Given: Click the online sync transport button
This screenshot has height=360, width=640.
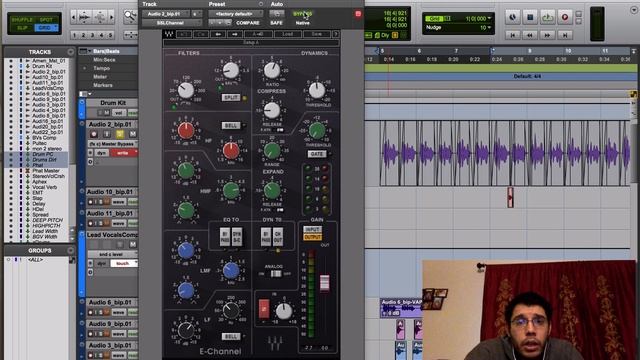Looking at the screenshot, I should 512,17.
